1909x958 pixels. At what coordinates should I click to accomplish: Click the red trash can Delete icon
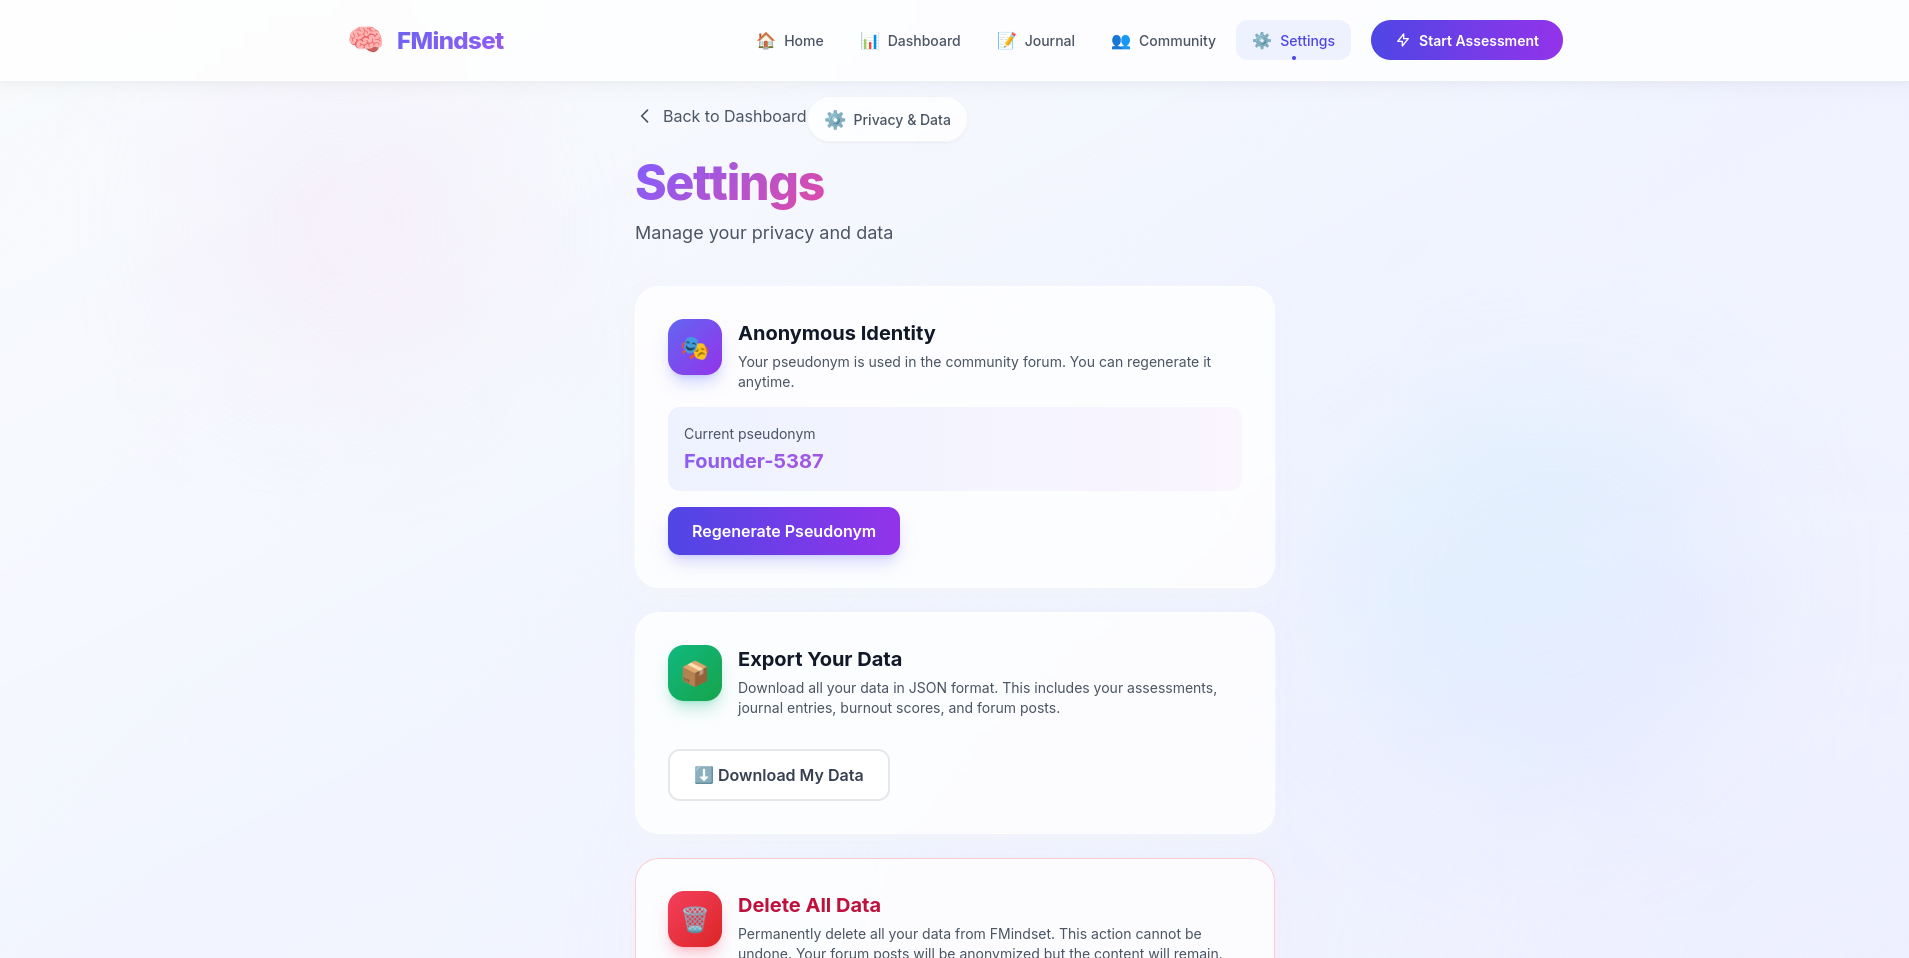coord(695,919)
